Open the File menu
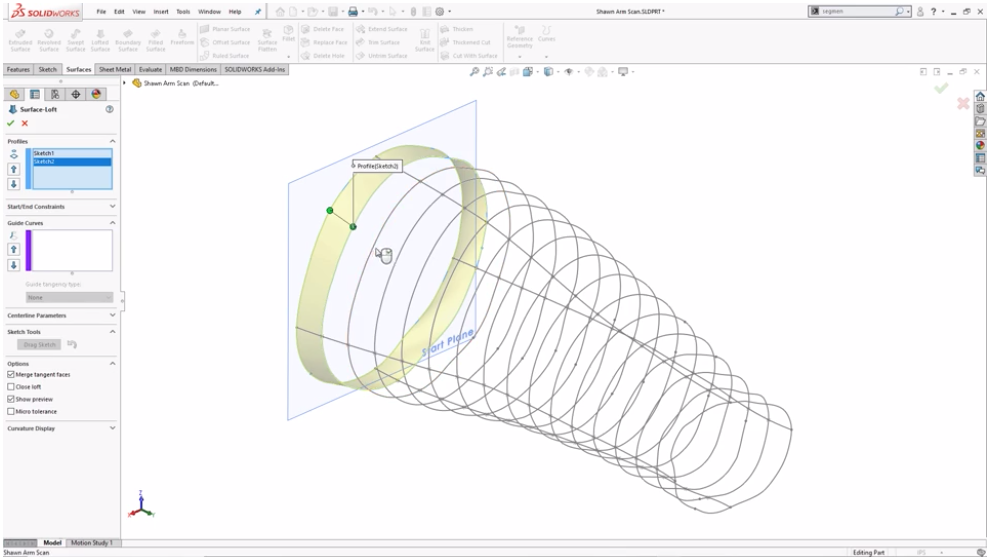 101,11
